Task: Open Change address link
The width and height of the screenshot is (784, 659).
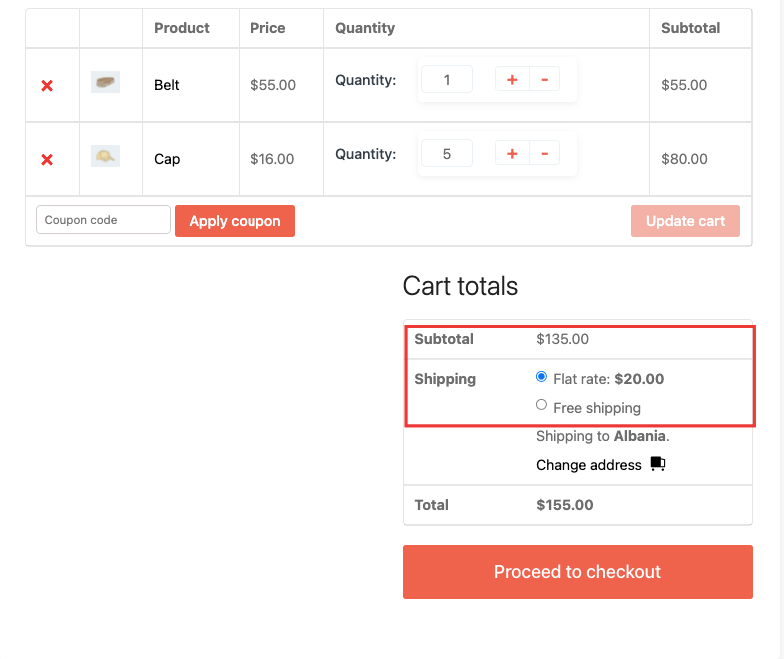Action: point(588,465)
